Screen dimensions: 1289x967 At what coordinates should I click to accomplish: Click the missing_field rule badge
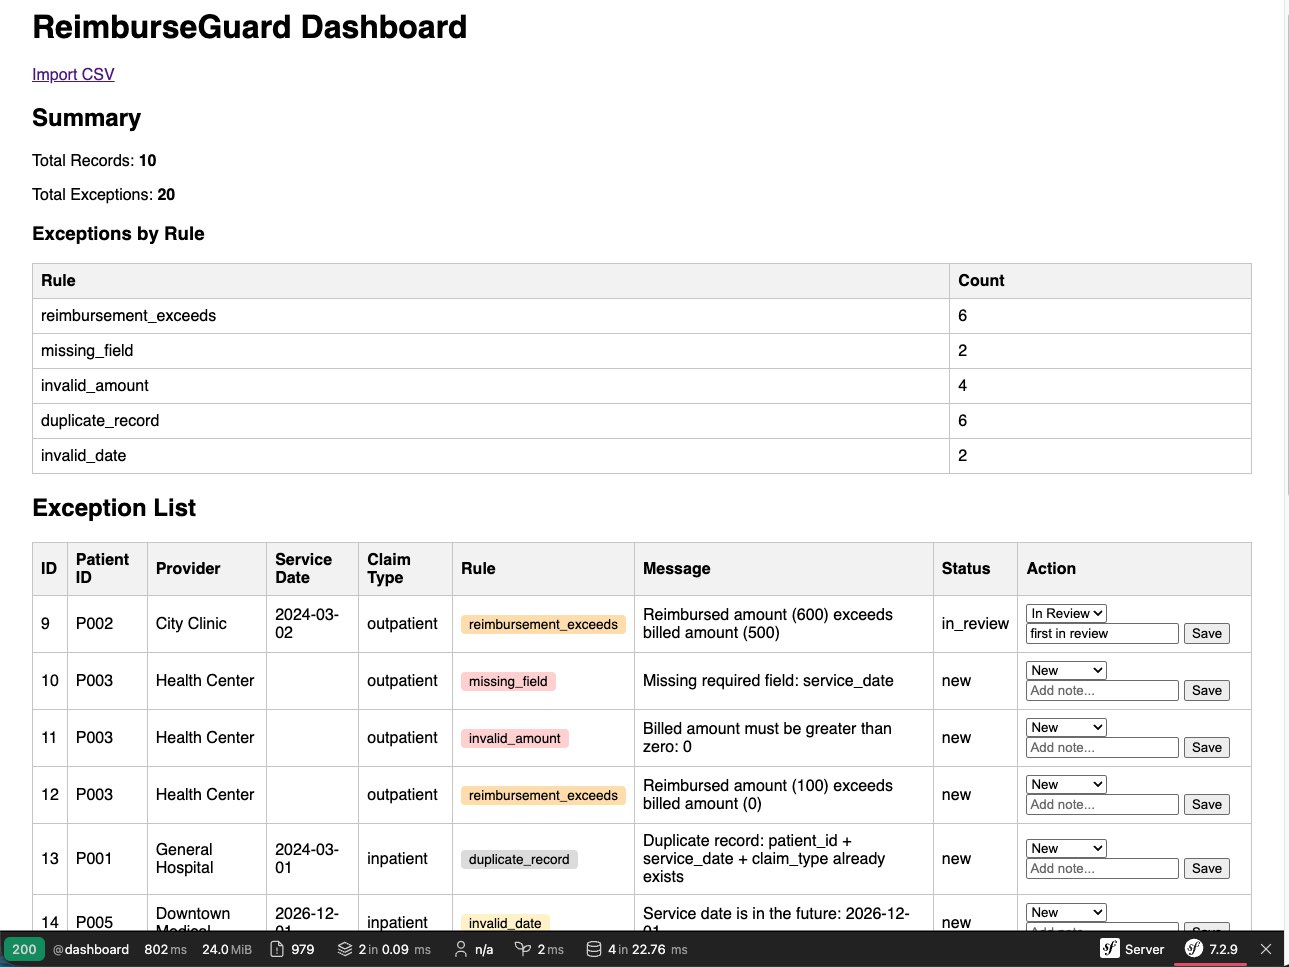click(x=508, y=680)
